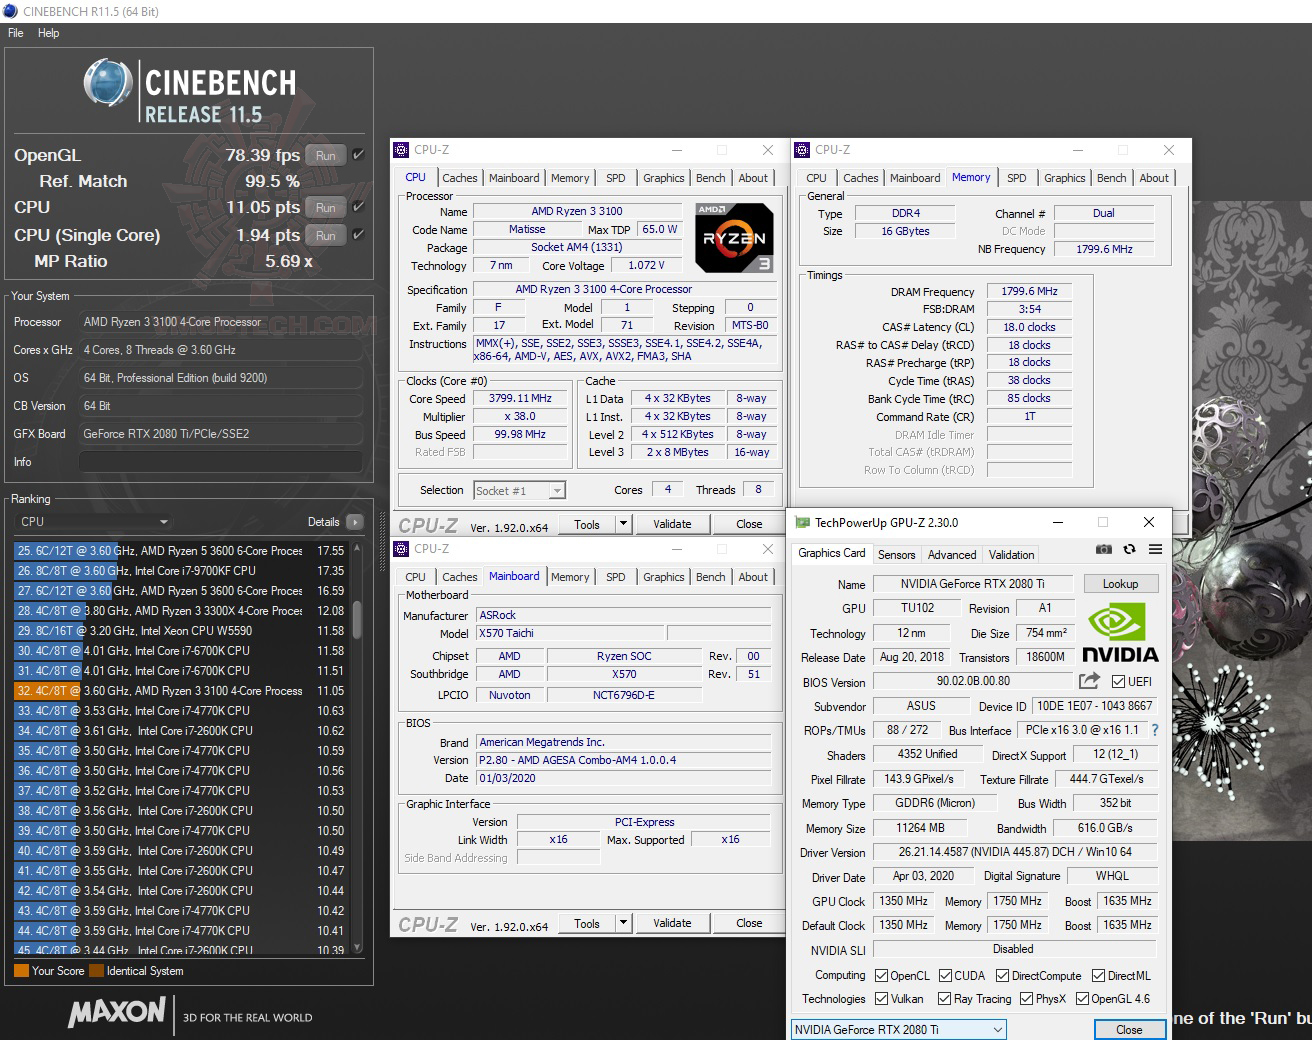
Task: Toggle the OpenGL test checkbox in Cinebench
Action: [x=358, y=155]
